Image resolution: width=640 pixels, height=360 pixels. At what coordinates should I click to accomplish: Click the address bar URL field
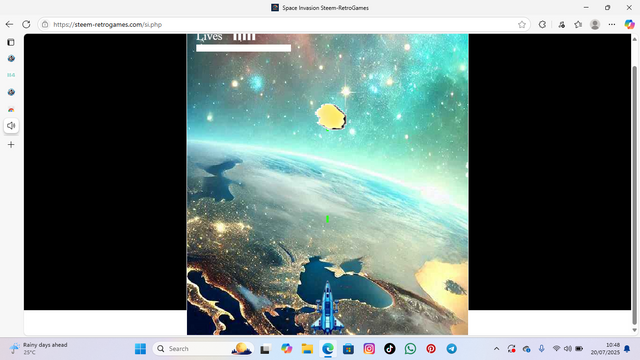point(283,24)
